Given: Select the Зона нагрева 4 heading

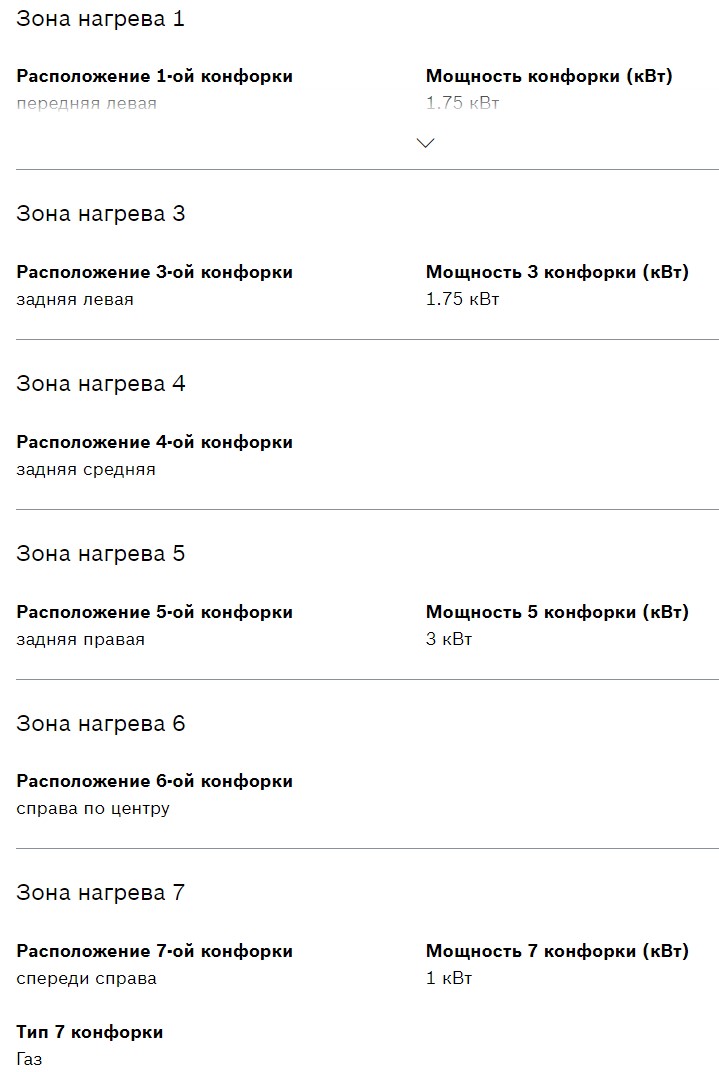Looking at the screenshot, I should (100, 383).
